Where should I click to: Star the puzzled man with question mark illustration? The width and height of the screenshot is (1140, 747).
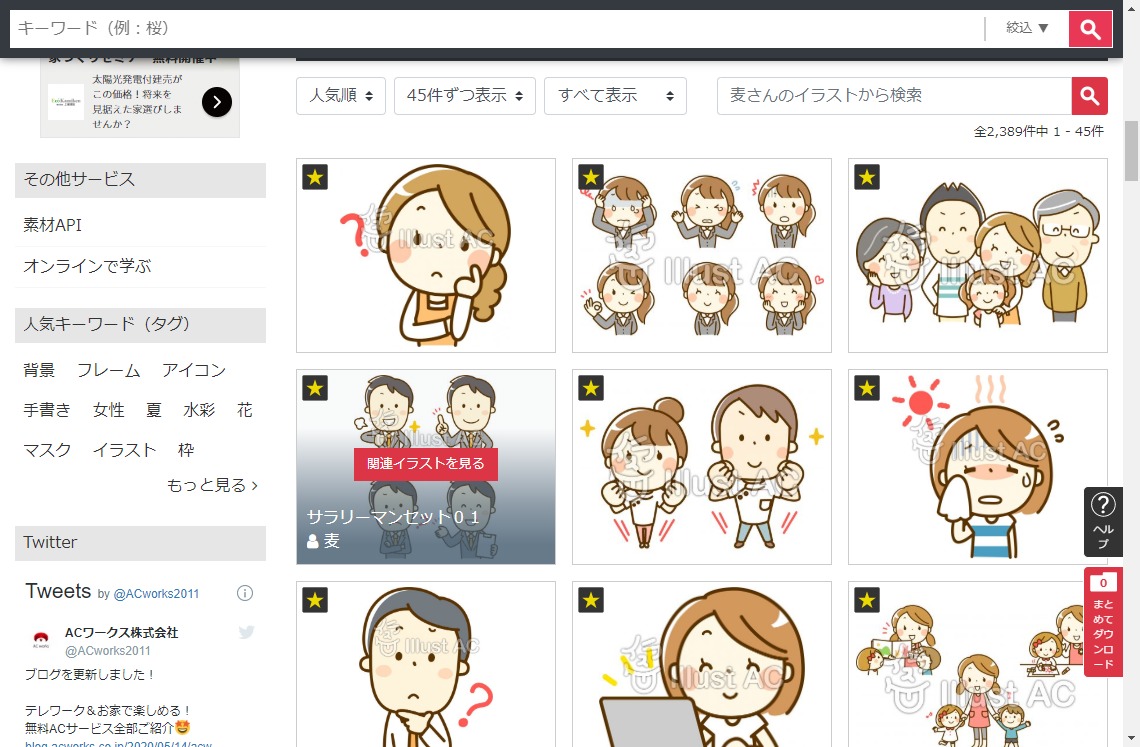[315, 600]
